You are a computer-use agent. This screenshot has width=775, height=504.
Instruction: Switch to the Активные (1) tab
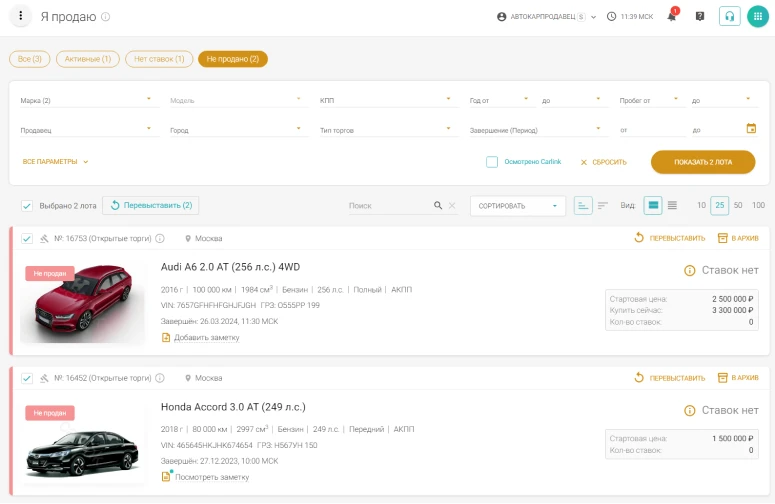(88, 59)
